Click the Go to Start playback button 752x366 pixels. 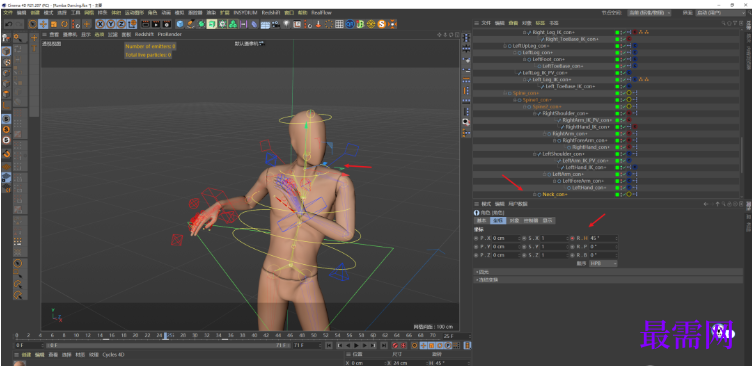click(329, 345)
